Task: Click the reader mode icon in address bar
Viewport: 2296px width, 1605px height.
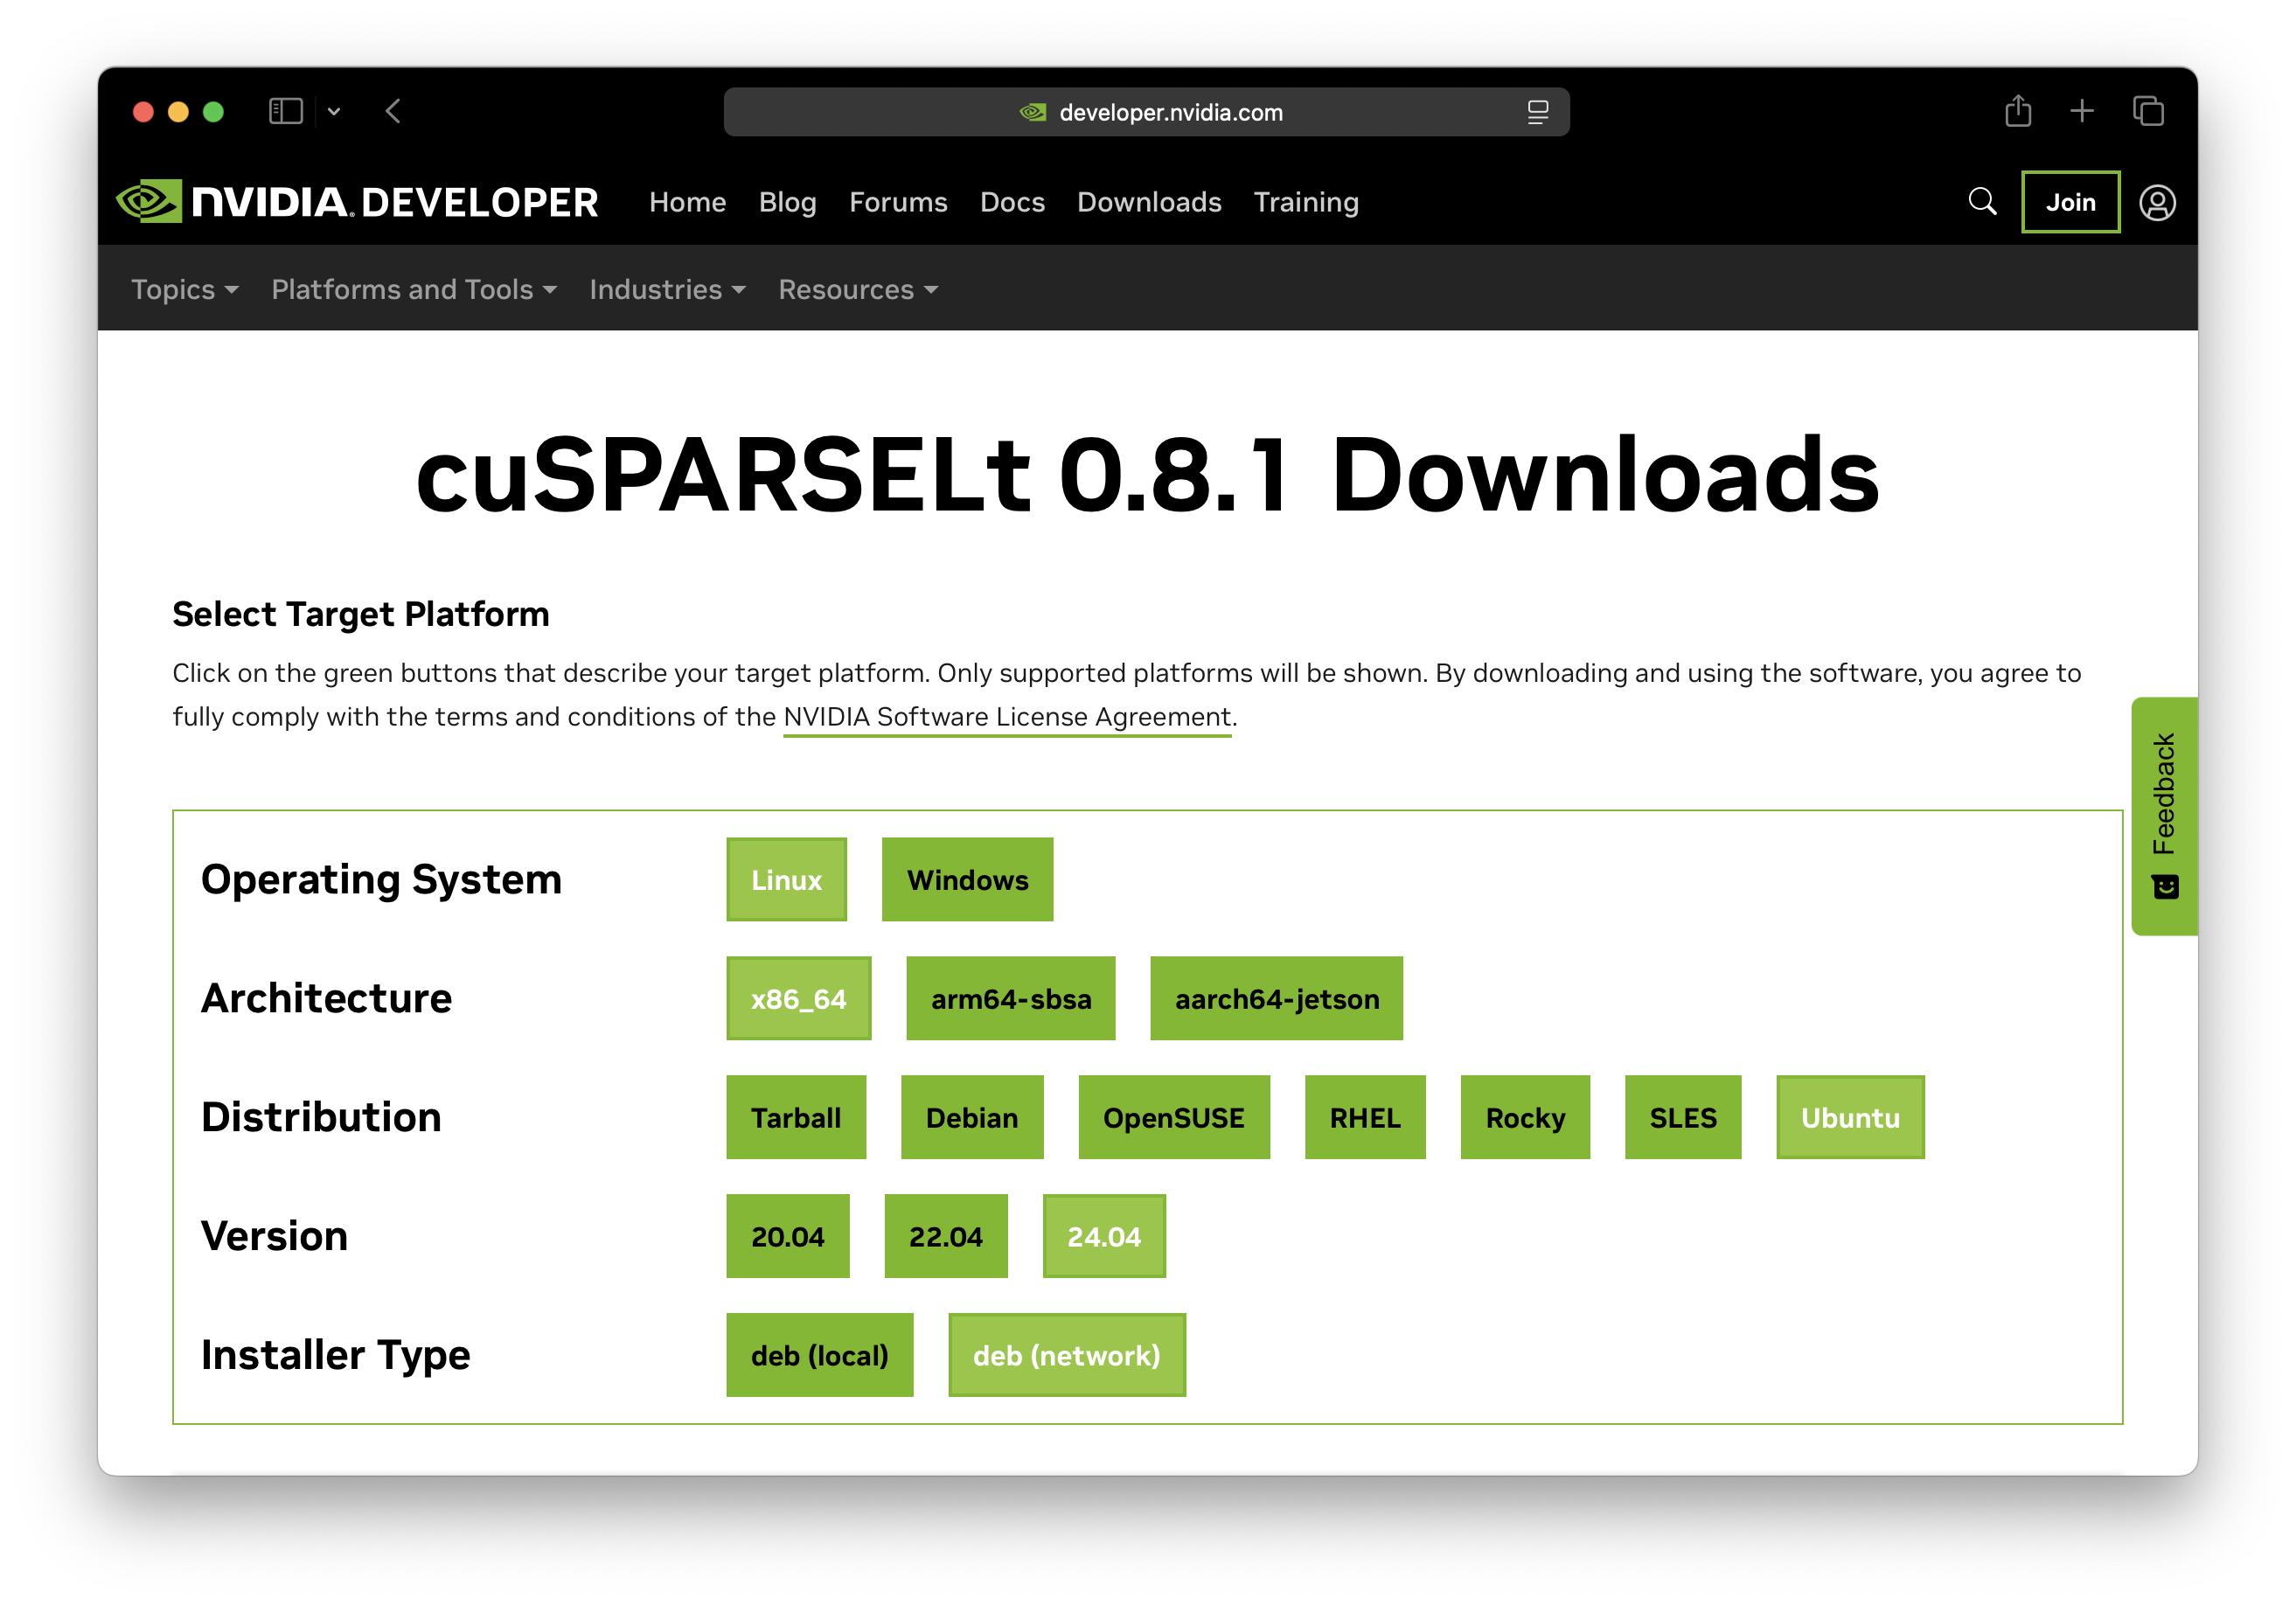Action: 1537,112
